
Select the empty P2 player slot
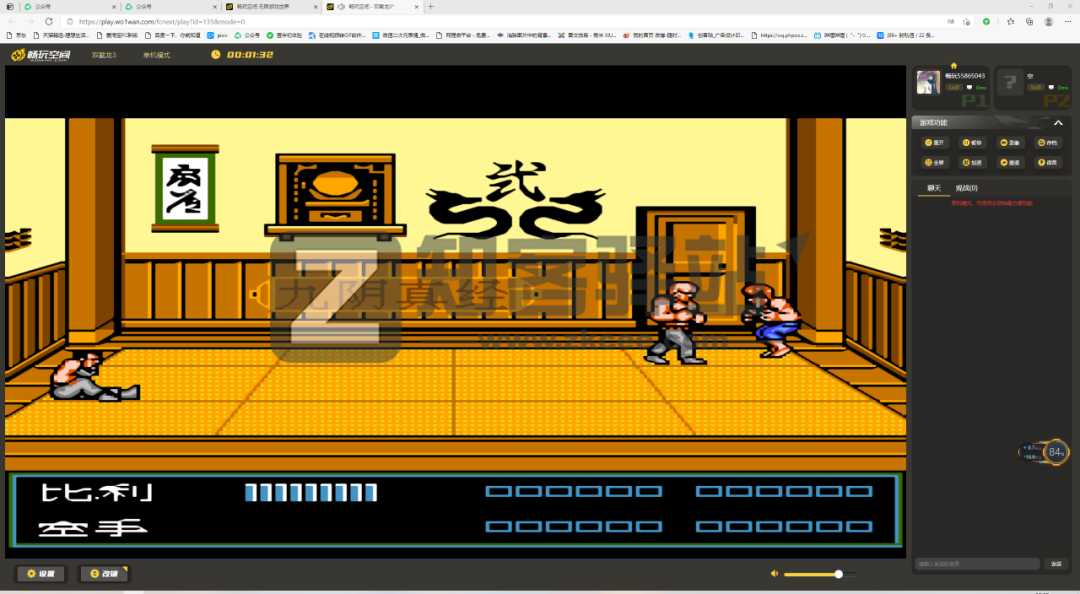coord(1012,82)
